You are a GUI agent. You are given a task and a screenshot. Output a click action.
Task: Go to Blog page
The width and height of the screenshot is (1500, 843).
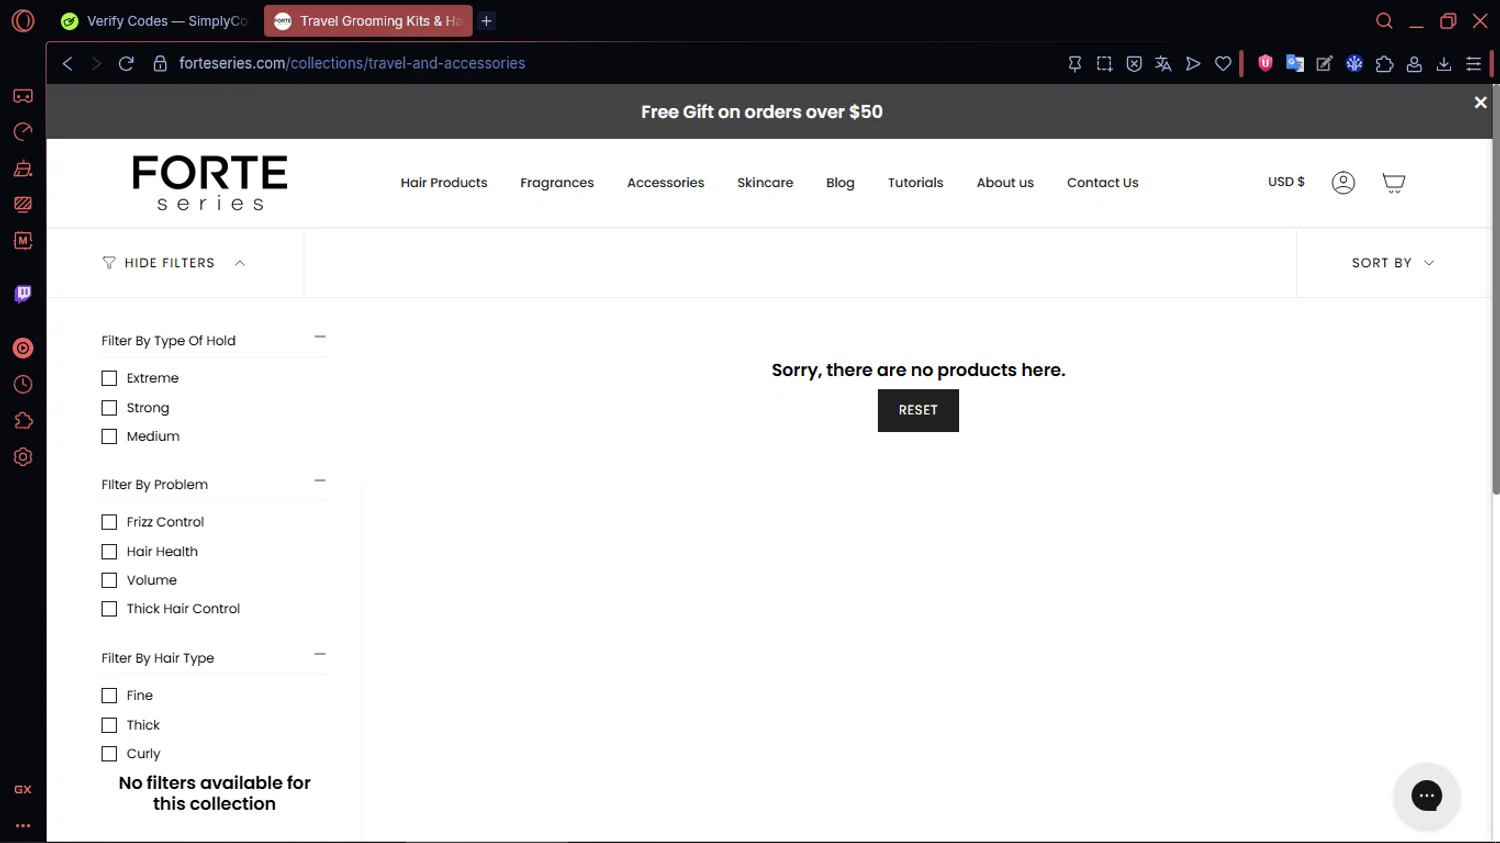tap(840, 183)
